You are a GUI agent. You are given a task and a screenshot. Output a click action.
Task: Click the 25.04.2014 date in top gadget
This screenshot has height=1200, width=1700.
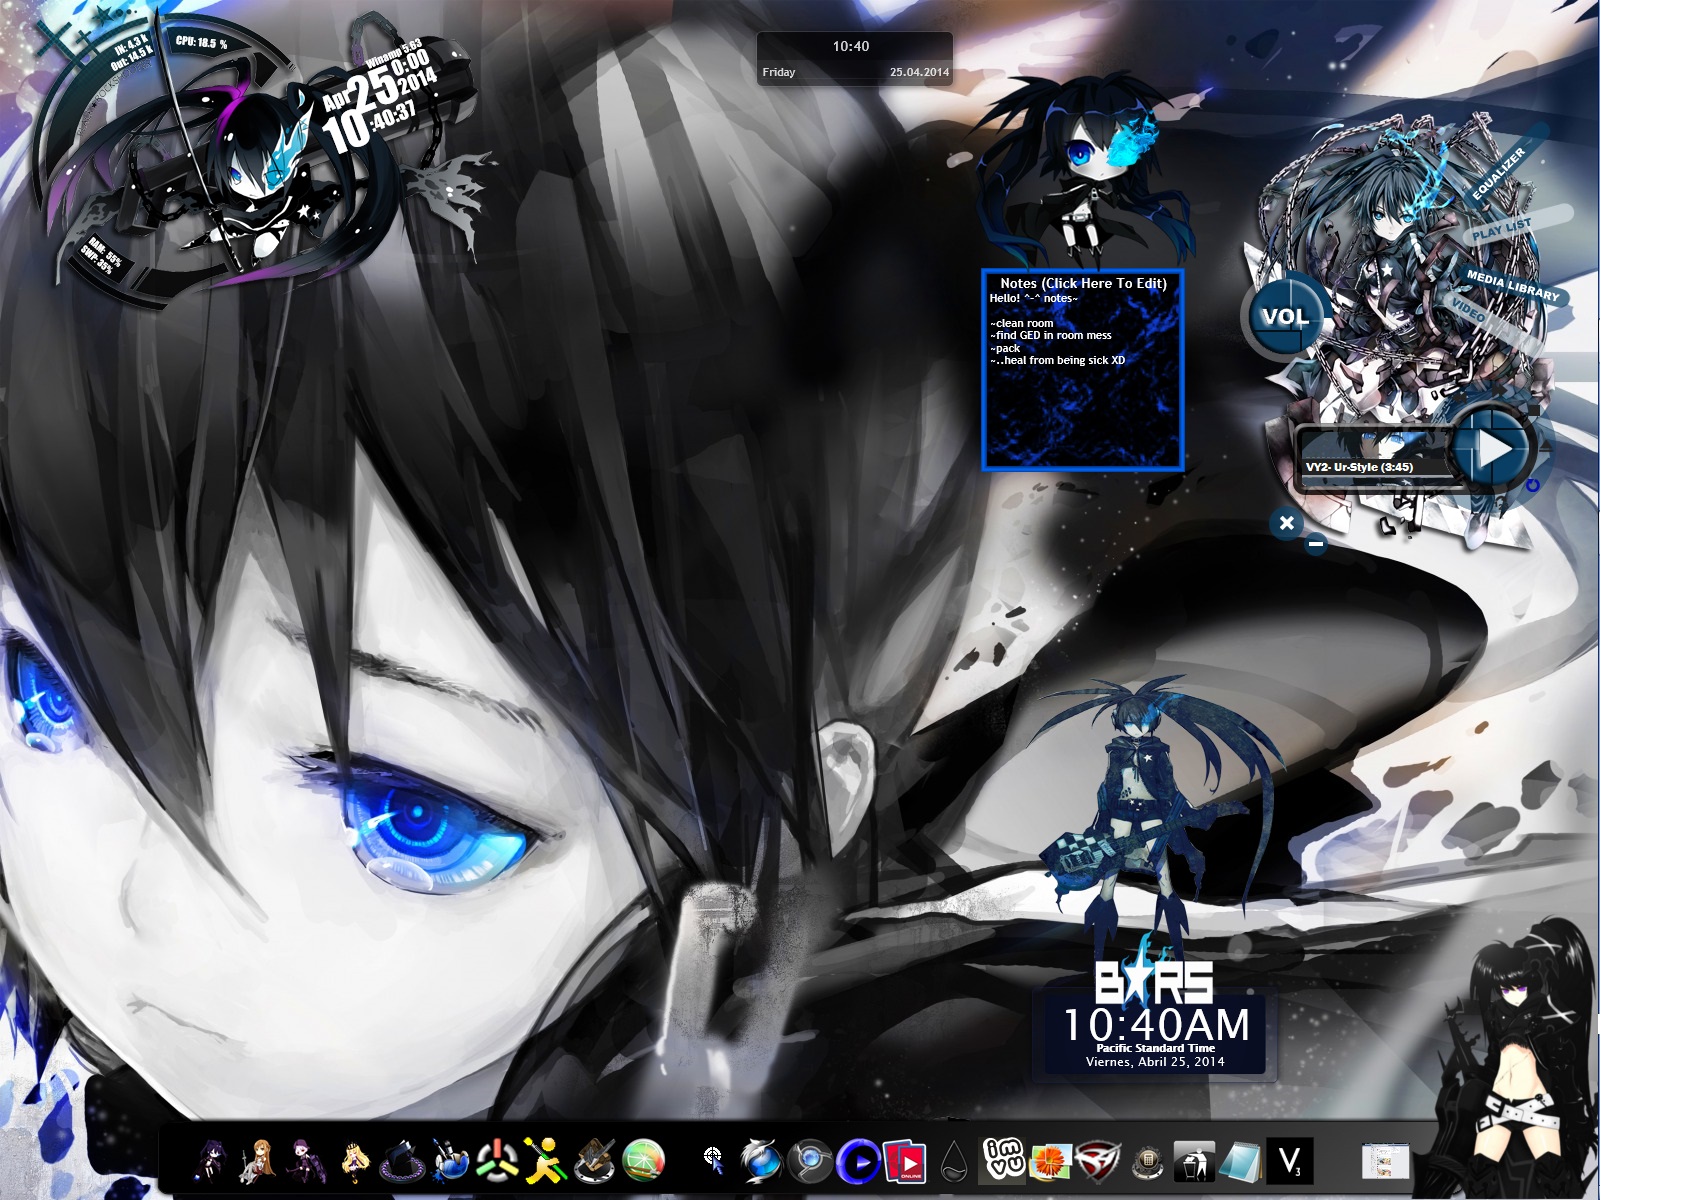pos(919,72)
